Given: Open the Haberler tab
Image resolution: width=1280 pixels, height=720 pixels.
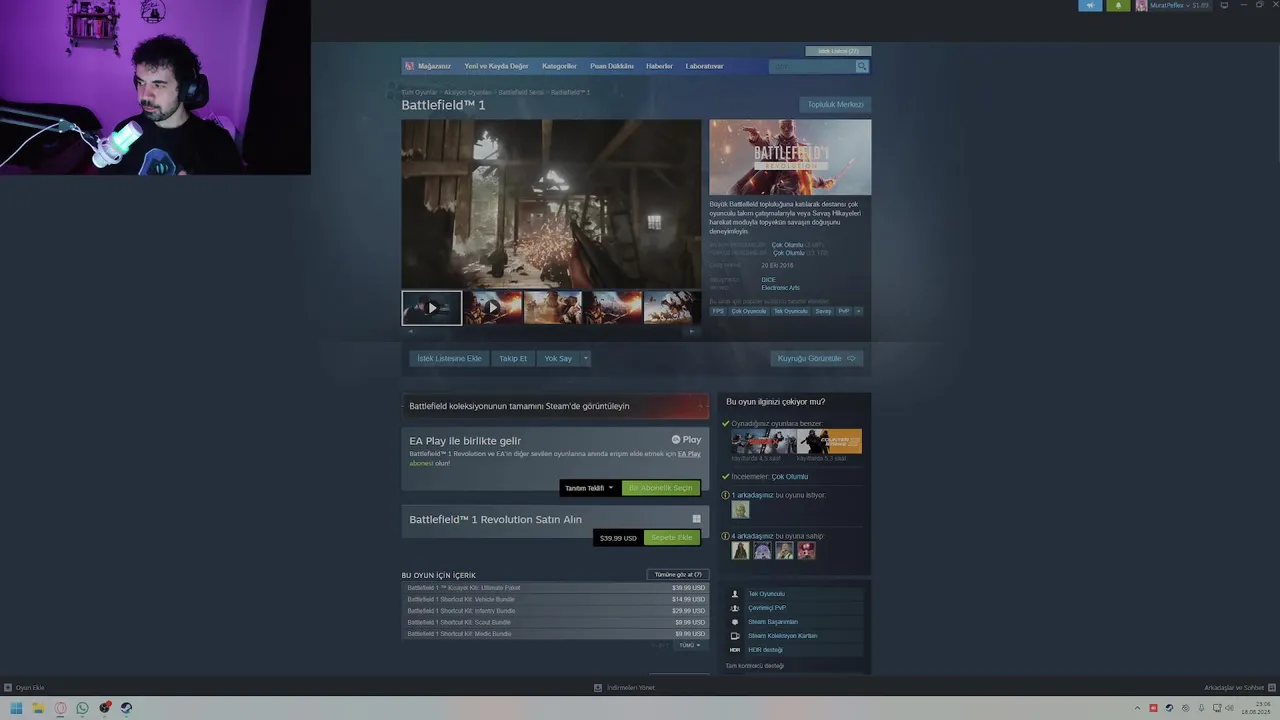Looking at the screenshot, I should (x=659, y=66).
